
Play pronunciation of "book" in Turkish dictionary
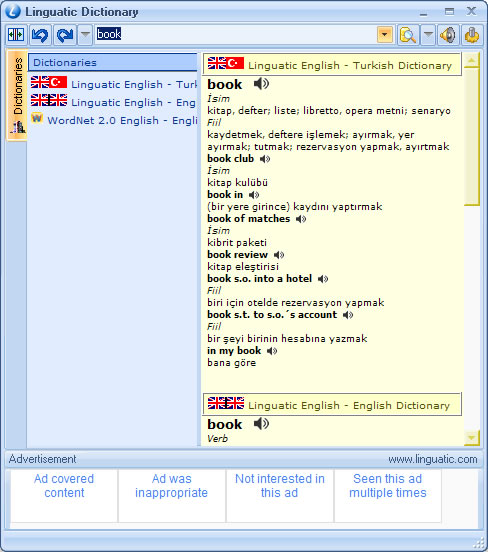pos(261,84)
